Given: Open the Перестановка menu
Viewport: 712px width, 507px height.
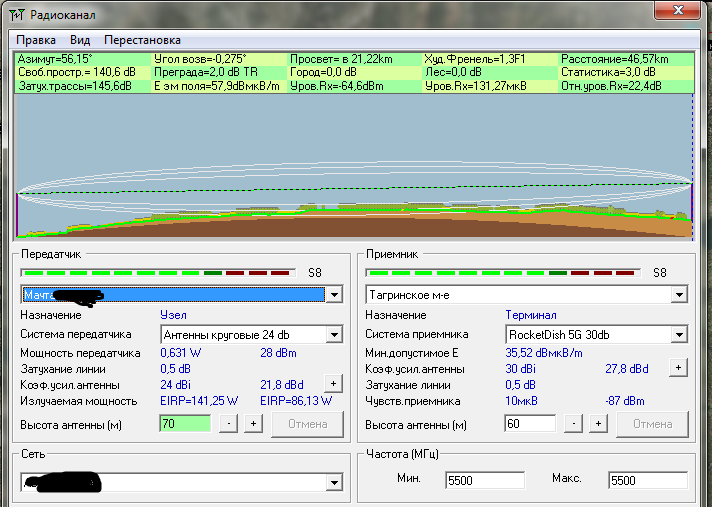Looking at the screenshot, I should coord(142,40).
